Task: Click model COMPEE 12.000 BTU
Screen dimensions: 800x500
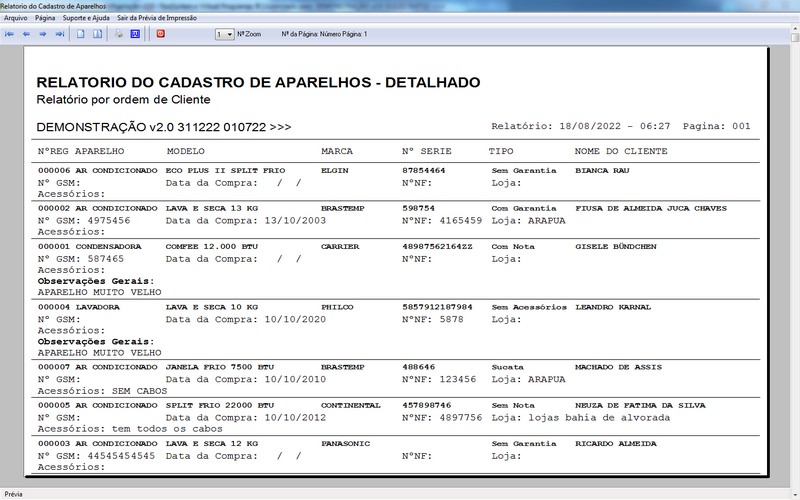Action: 212,246
